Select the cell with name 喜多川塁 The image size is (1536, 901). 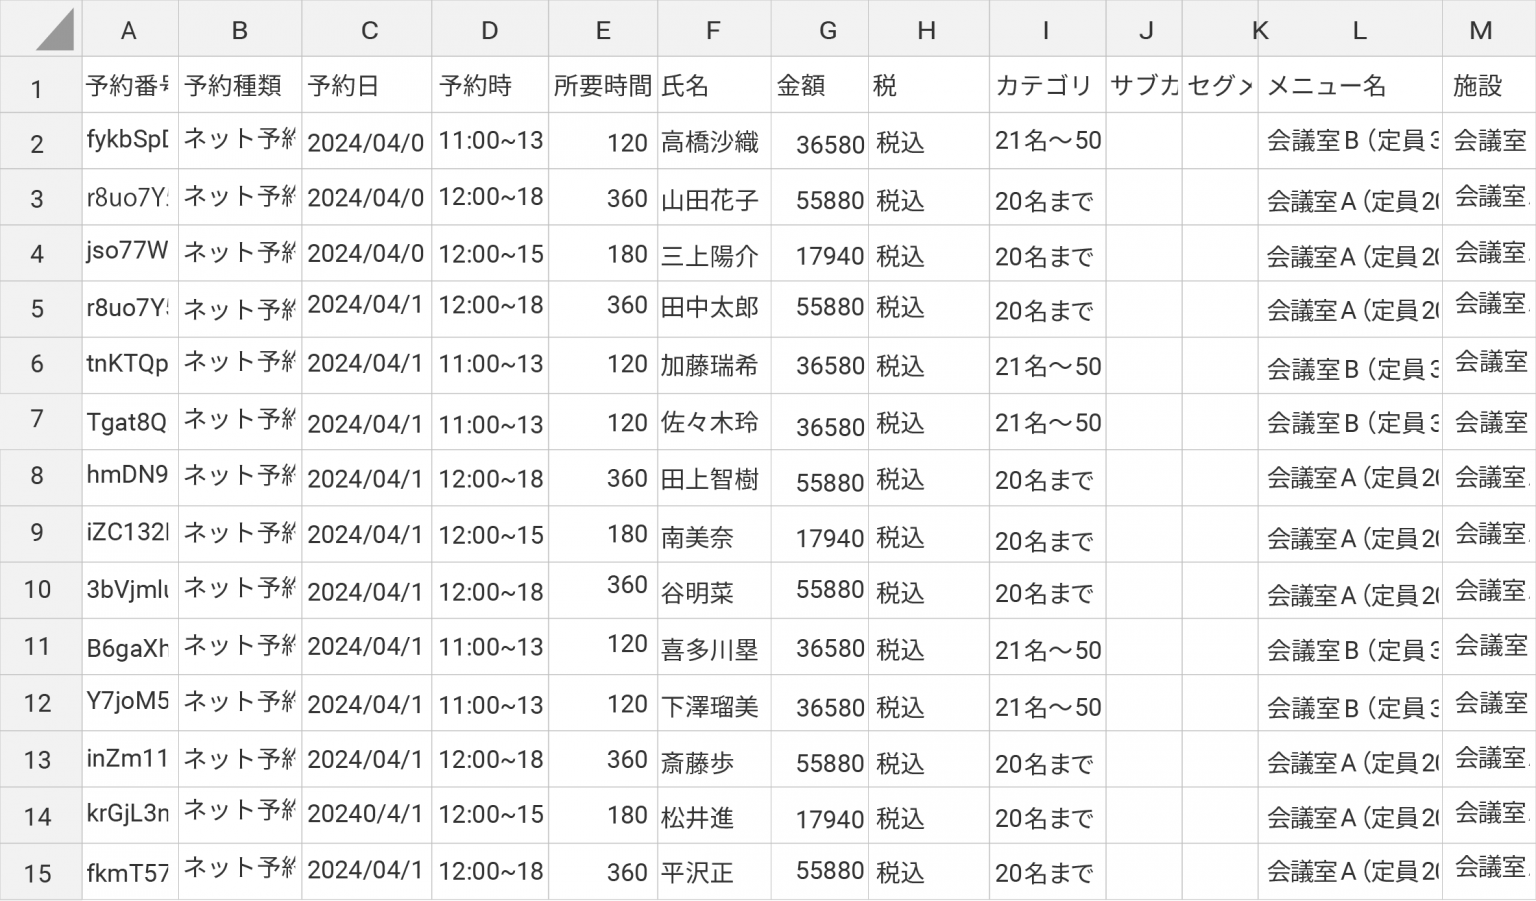click(715, 647)
